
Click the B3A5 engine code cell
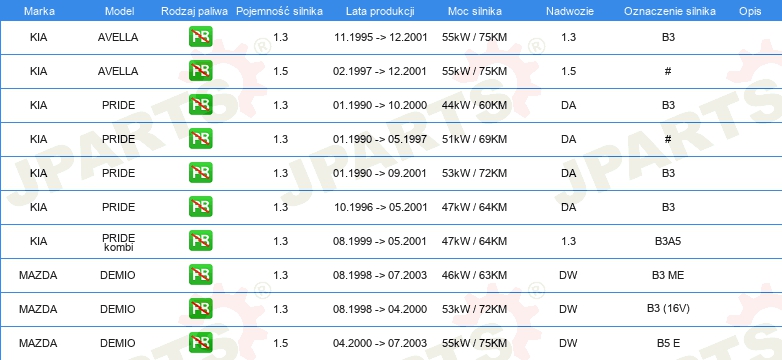click(668, 241)
